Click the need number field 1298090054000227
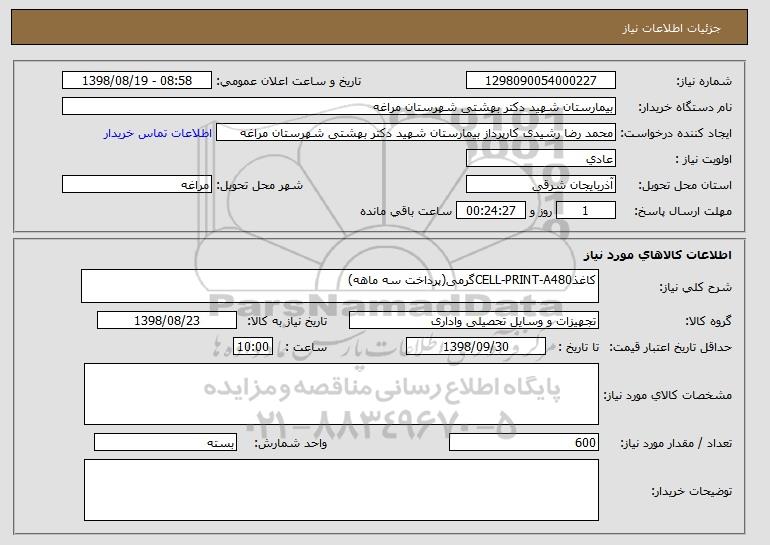Viewport: 770px width, 545px height. (541, 81)
